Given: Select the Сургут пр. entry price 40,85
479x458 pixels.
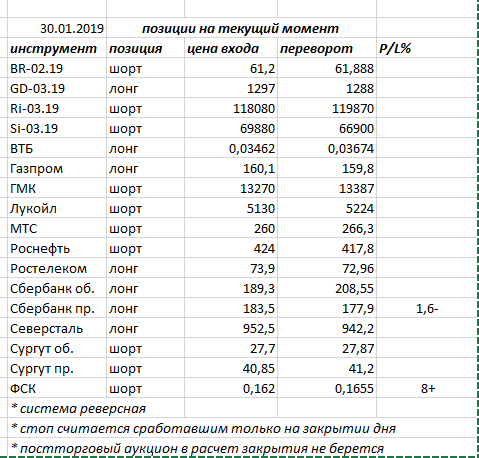Looking at the screenshot, I should click(231, 368).
